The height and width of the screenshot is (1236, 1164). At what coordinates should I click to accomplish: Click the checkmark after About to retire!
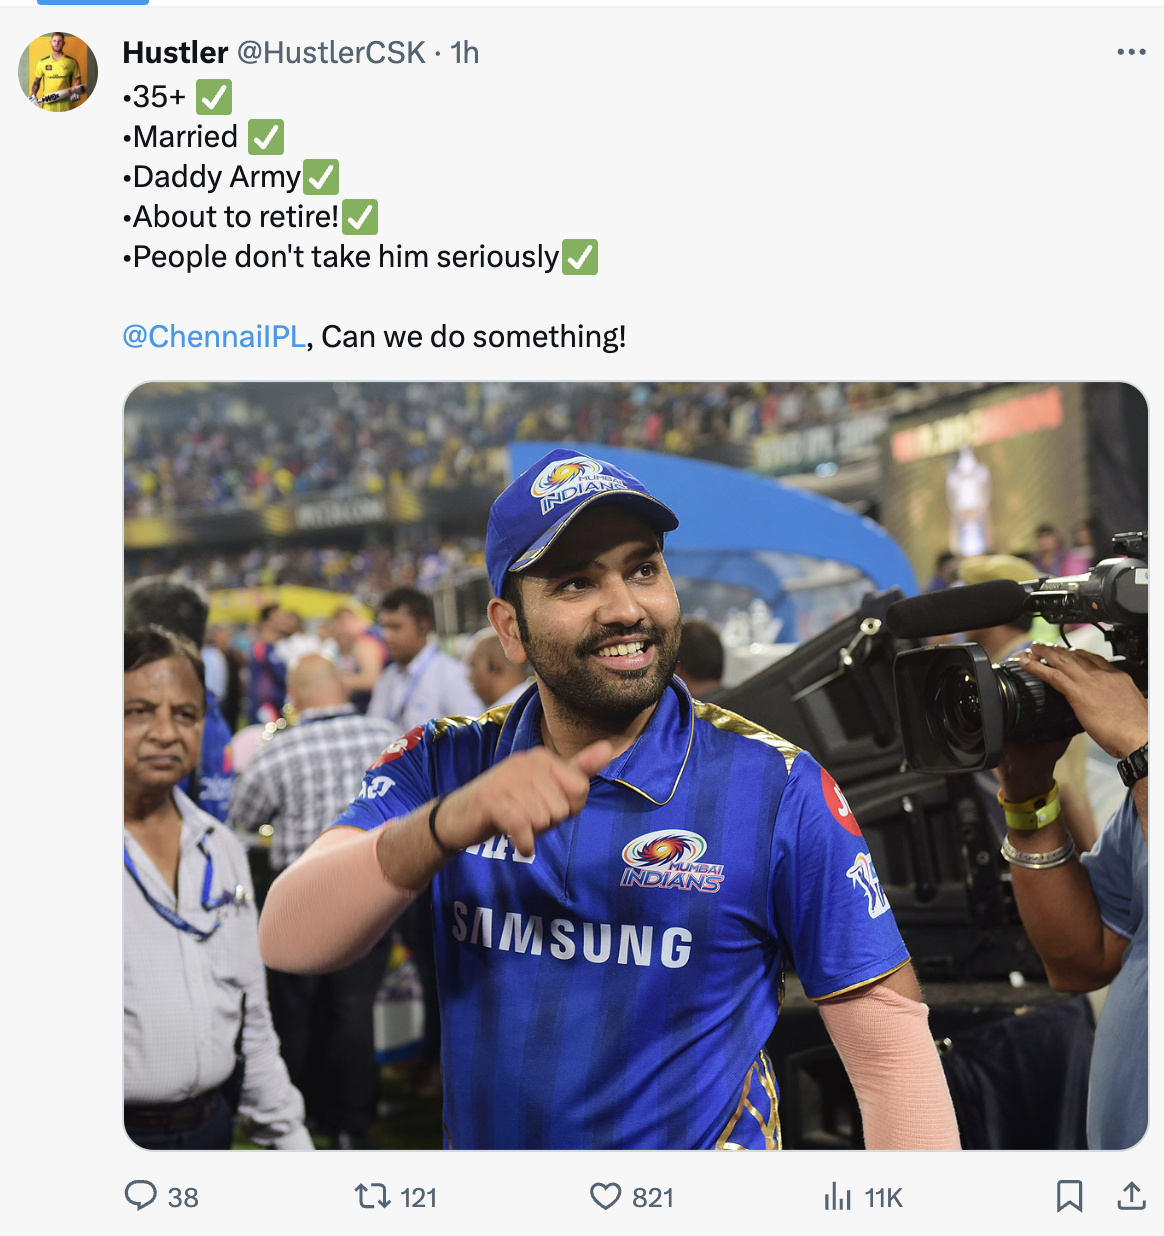pyautogui.click(x=360, y=217)
